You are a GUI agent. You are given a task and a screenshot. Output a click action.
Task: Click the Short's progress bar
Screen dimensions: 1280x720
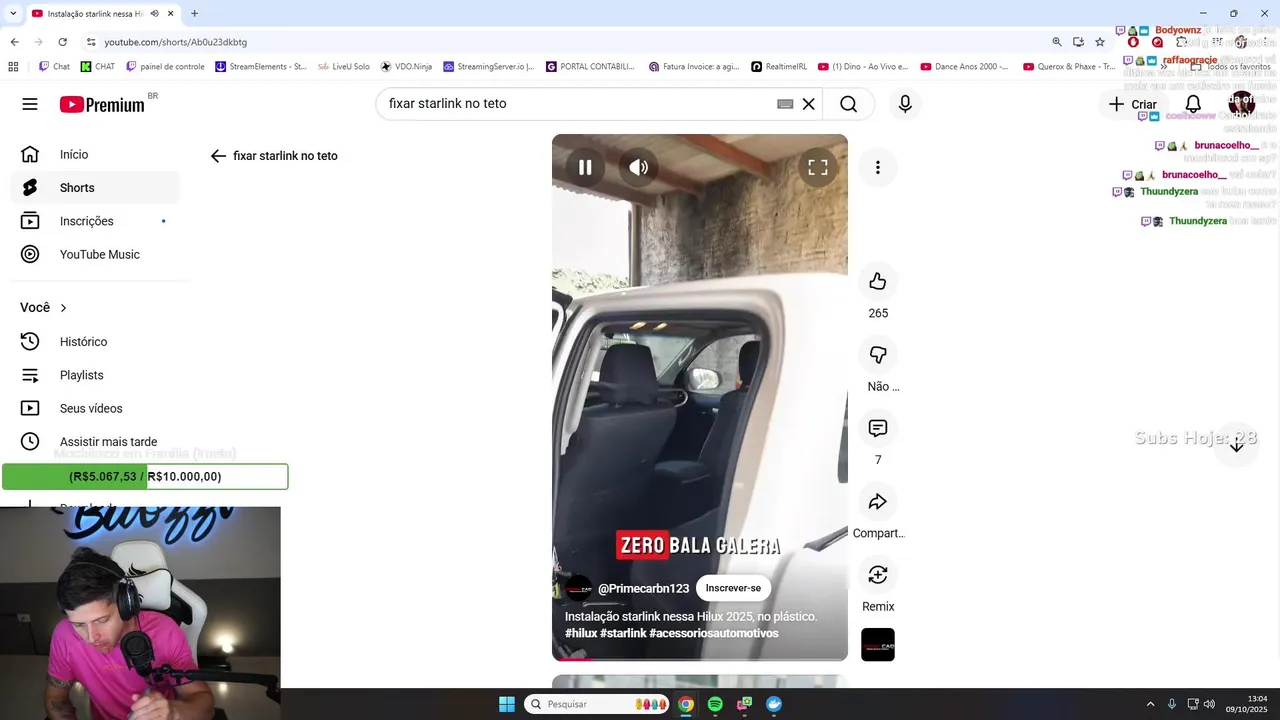[x=700, y=659]
